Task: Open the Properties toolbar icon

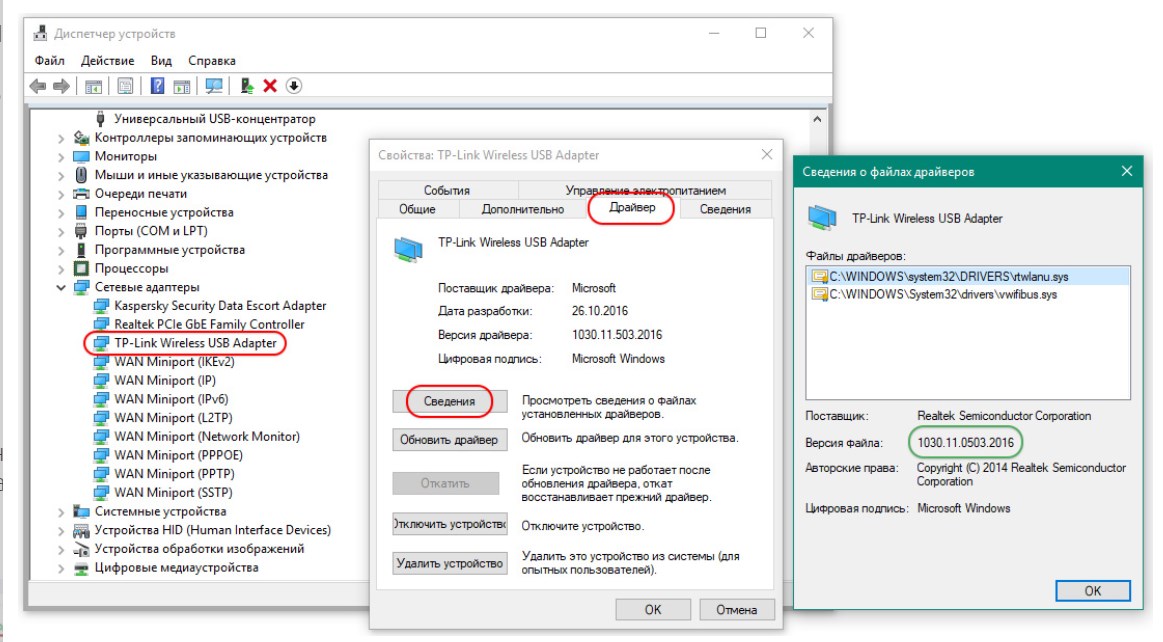Action: click(x=125, y=86)
